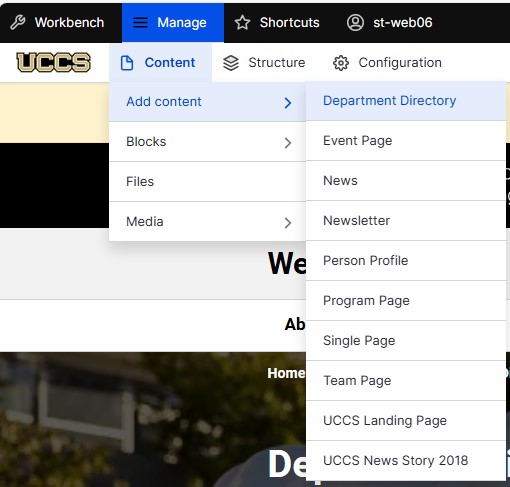
Task: Select Blocks menu entry
Action: click(207, 142)
